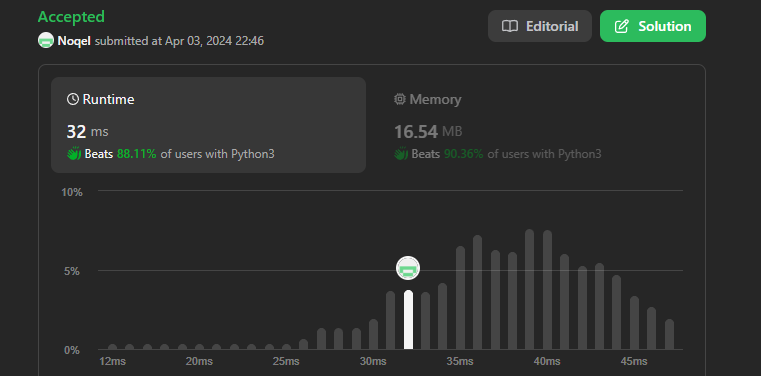The image size is (761, 376).
Task: Click the pencil icon in Solution button
Action: point(621,26)
